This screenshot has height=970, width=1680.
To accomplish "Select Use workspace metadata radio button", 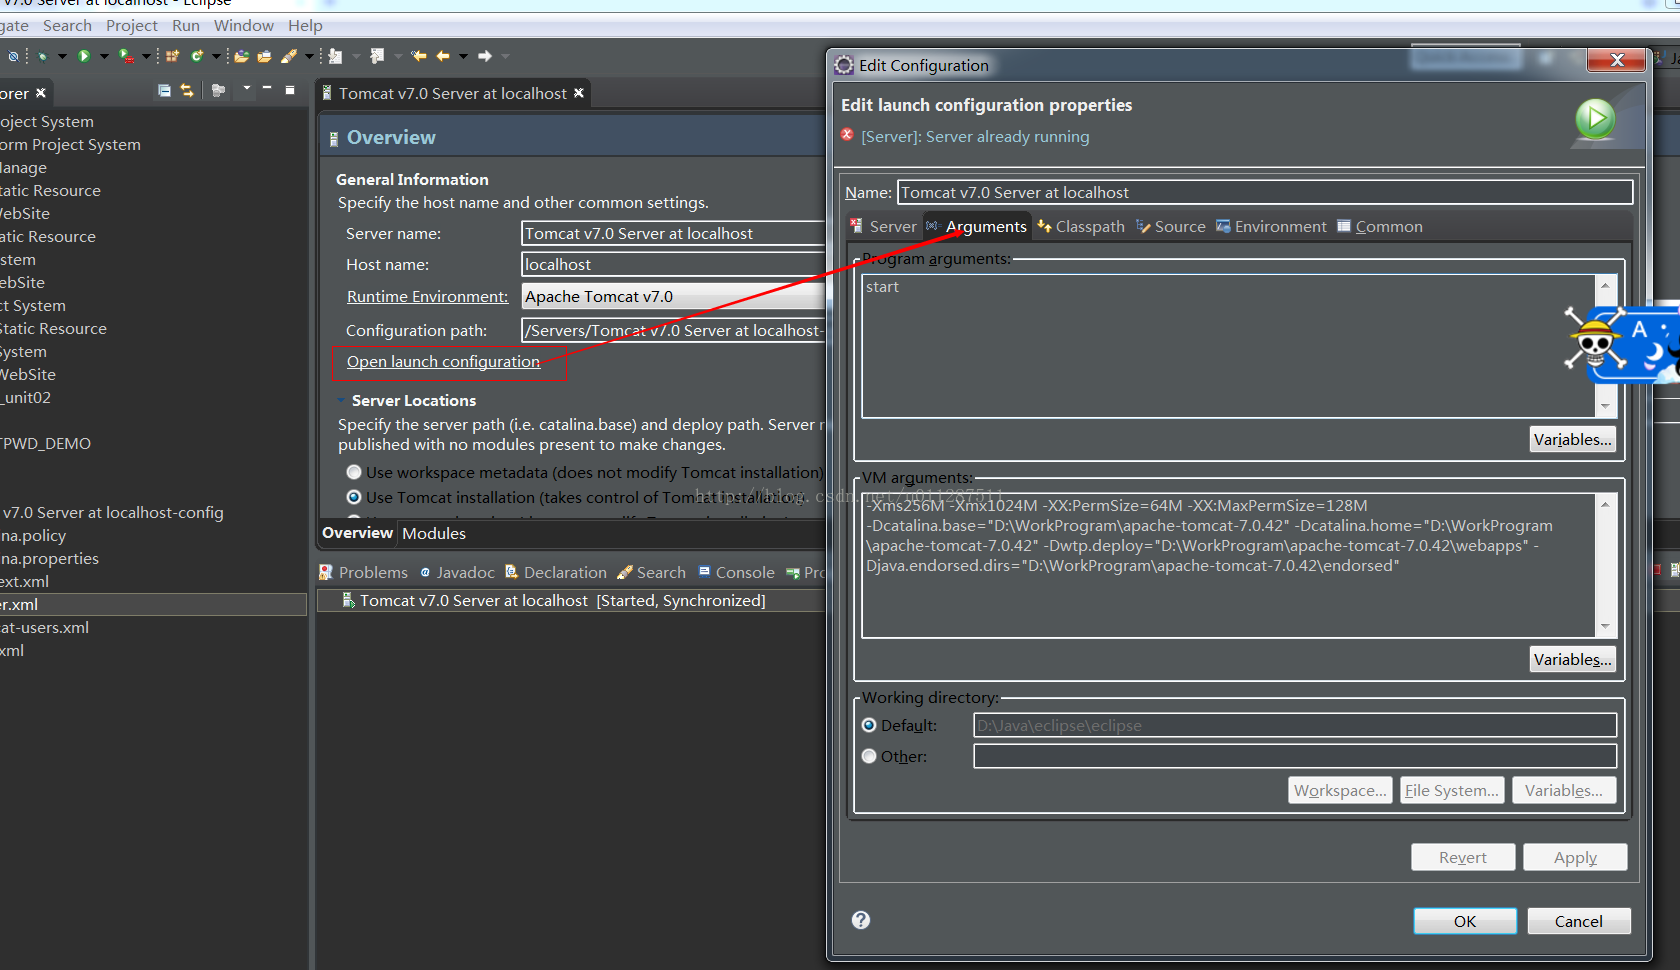I will pos(354,472).
